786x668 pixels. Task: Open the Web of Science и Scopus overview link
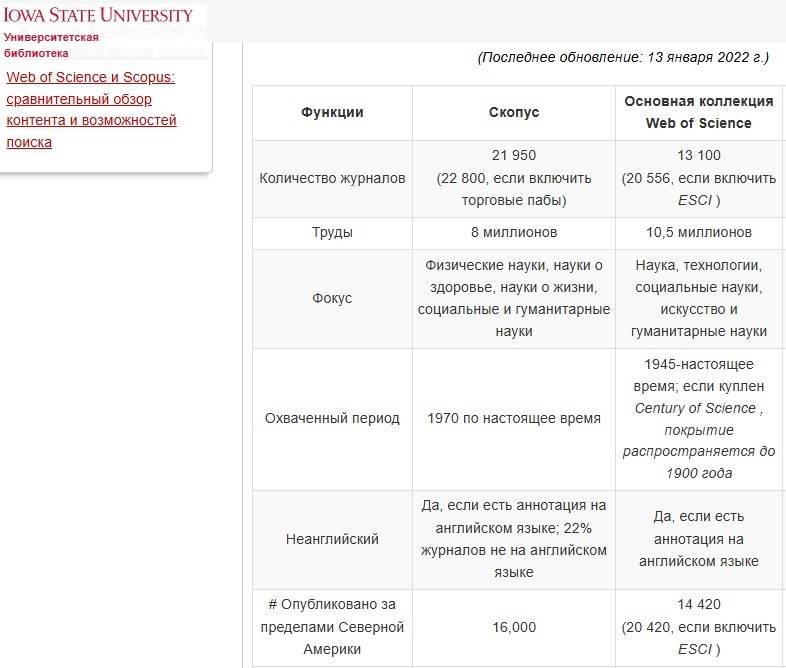[x=91, y=109]
